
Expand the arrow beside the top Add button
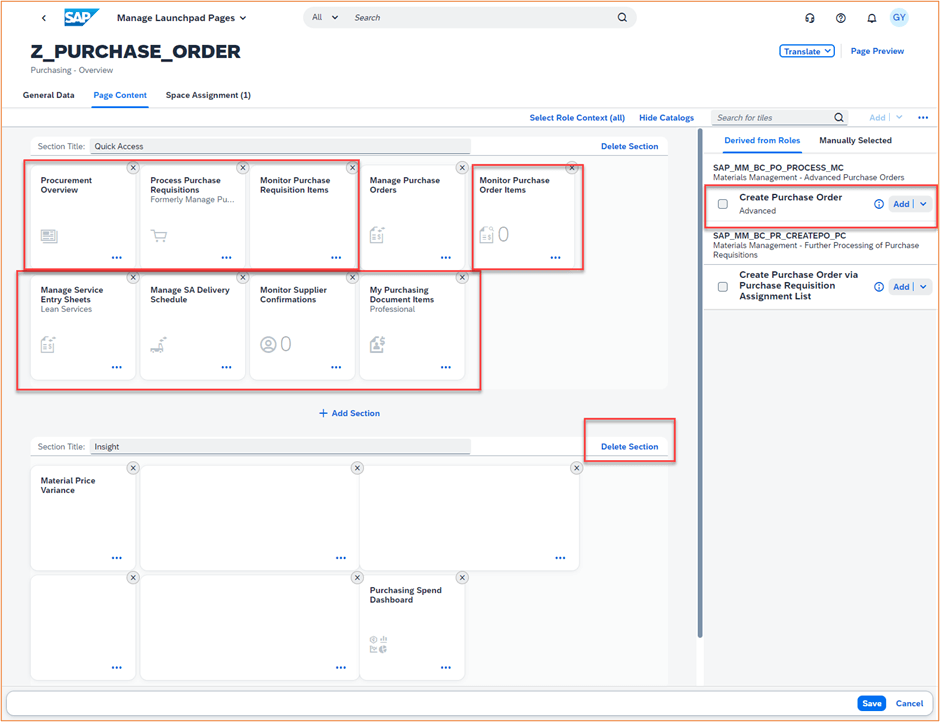[899, 118]
